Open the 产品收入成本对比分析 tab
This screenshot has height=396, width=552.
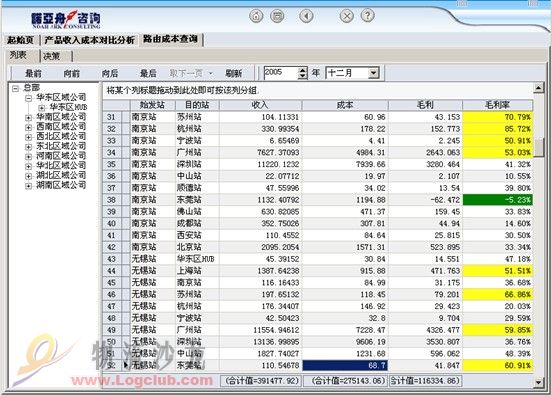(x=89, y=40)
